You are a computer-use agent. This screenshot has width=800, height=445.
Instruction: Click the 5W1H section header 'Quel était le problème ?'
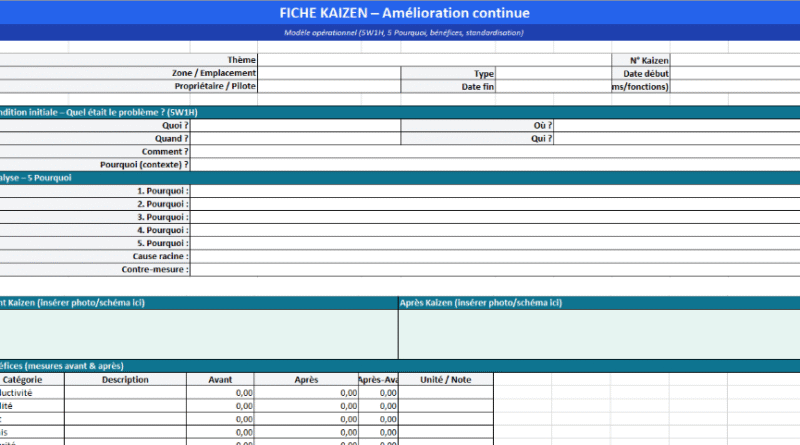400,112
